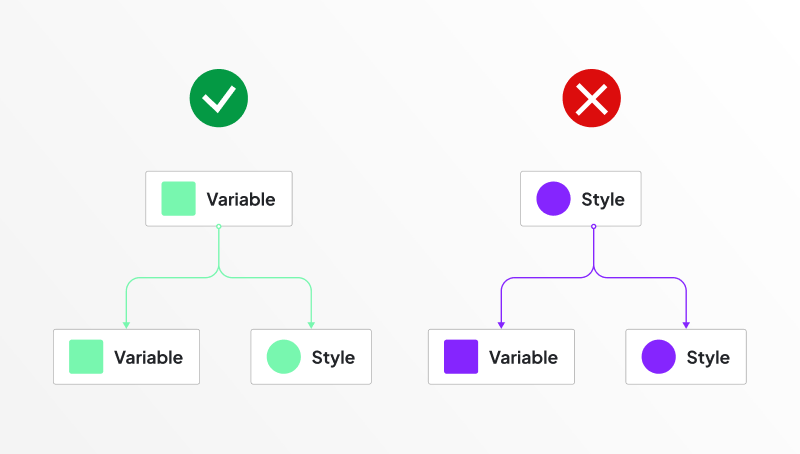This screenshot has width=800, height=454.
Task: Select the bottom-right purple Style box
Action: click(686, 357)
